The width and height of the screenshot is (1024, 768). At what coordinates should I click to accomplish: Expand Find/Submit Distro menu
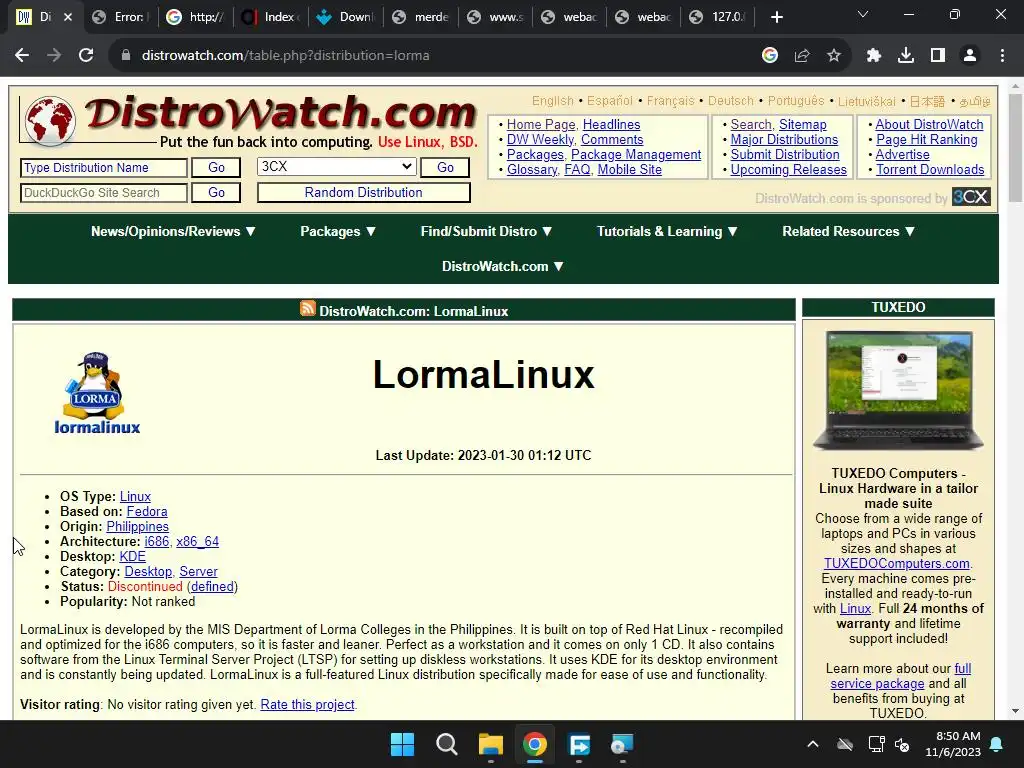coord(487,231)
